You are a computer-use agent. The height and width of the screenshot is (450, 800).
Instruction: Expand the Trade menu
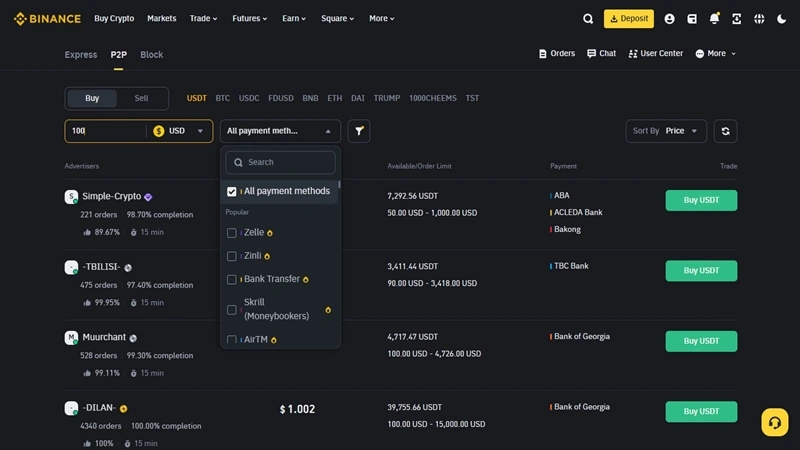coord(203,18)
